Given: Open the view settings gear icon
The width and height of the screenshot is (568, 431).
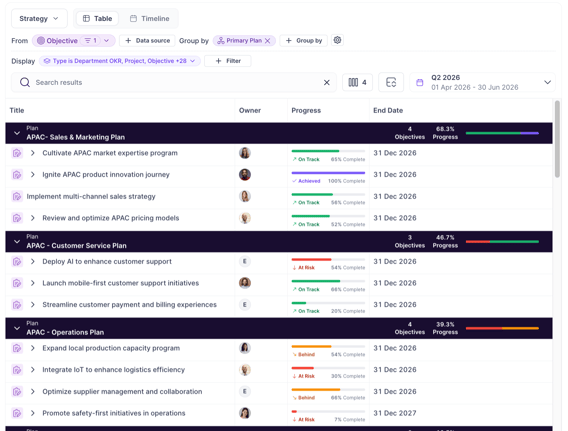Looking at the screenshot, I should pyautogui.click(x=337, y=40).
